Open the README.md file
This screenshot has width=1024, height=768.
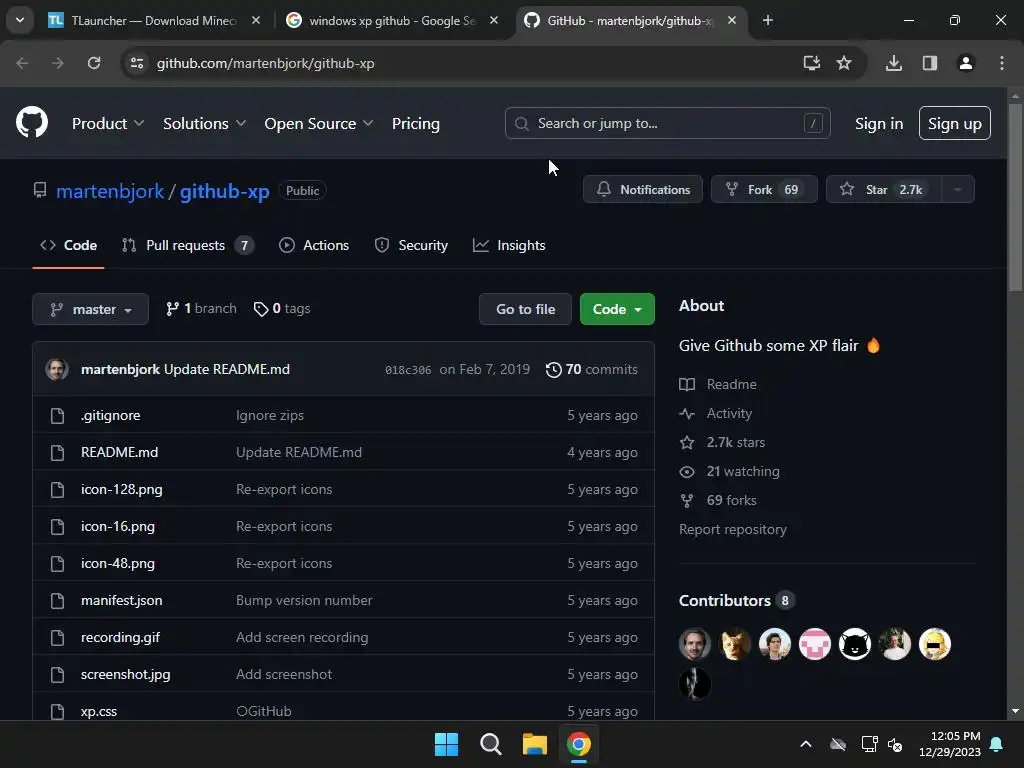120,452
